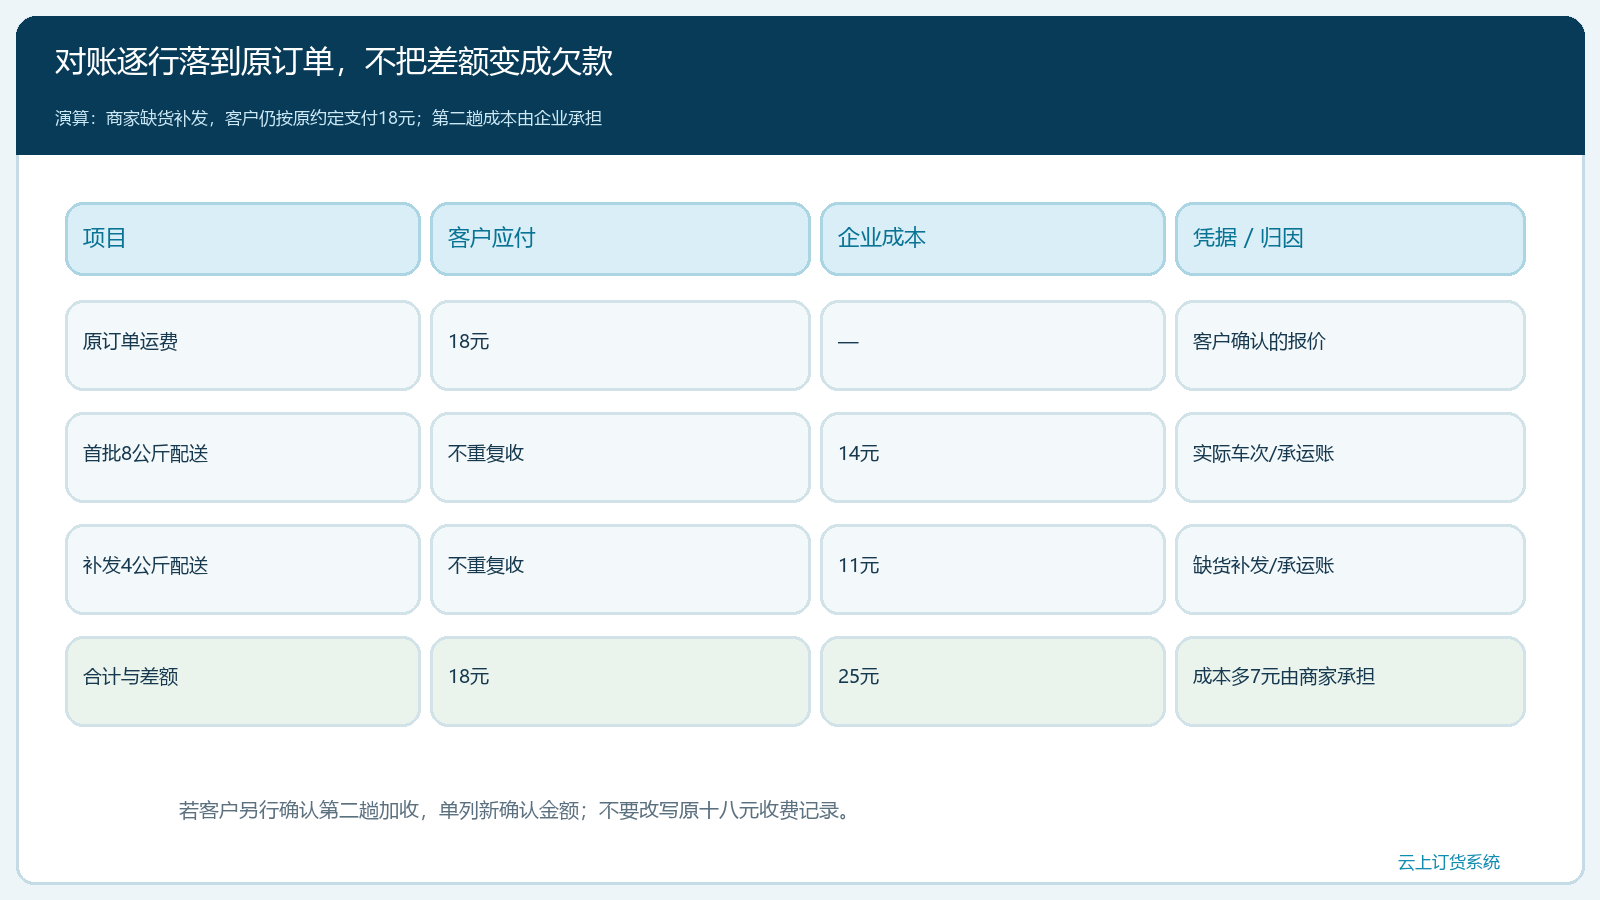This screenshot has width=1600, height=900.
Task: Select the 合计与差额 row label
Action: point(243,681)
